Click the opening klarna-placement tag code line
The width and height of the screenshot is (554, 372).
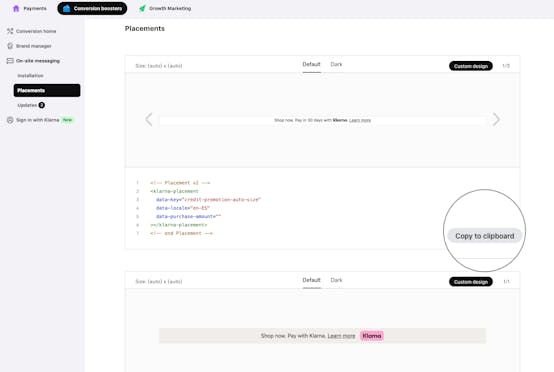coord(175,191)
